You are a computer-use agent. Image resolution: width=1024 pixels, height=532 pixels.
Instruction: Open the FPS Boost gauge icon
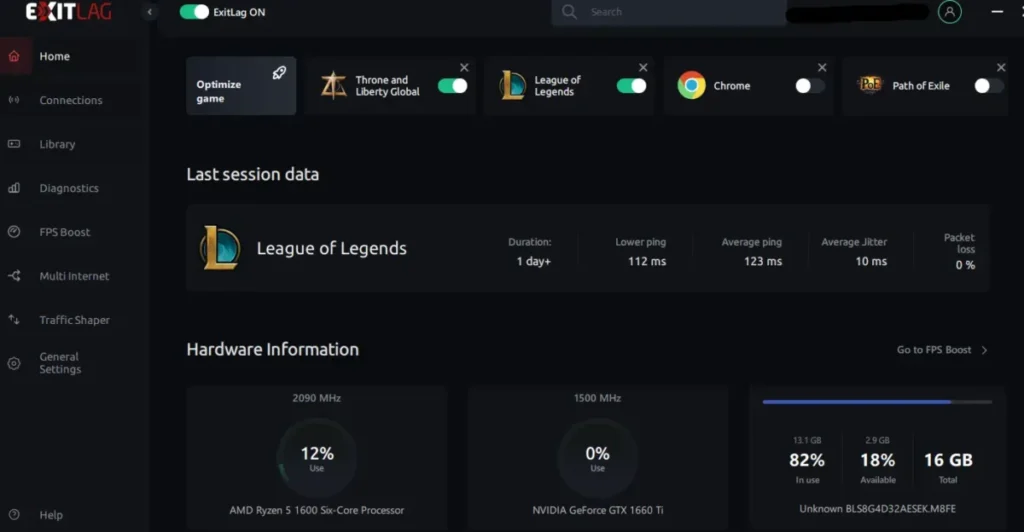(14, 232)
